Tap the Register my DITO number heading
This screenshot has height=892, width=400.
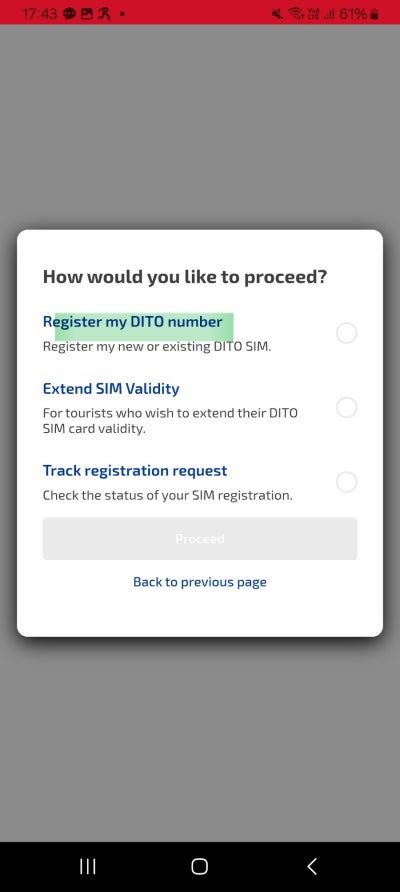tap(133, 322)
